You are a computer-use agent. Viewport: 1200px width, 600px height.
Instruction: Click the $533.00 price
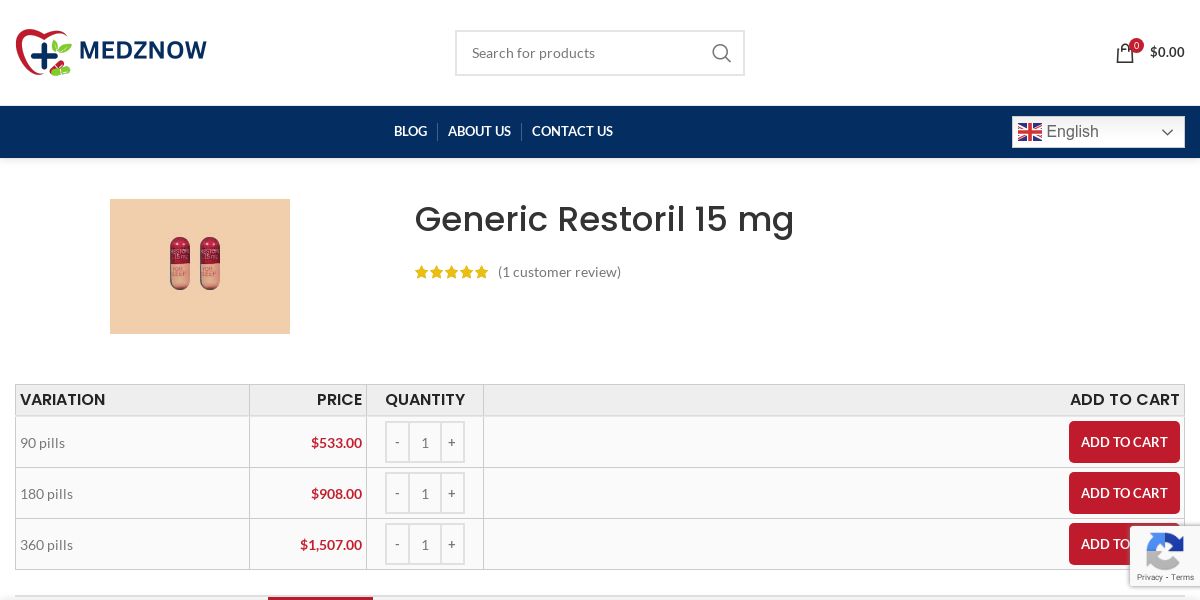coord(336,442)
